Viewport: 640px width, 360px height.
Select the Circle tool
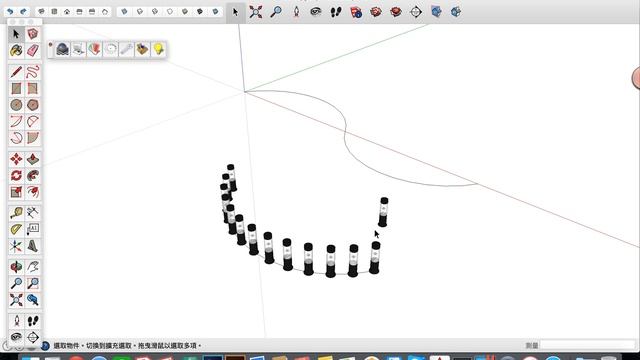coord(16,105)
